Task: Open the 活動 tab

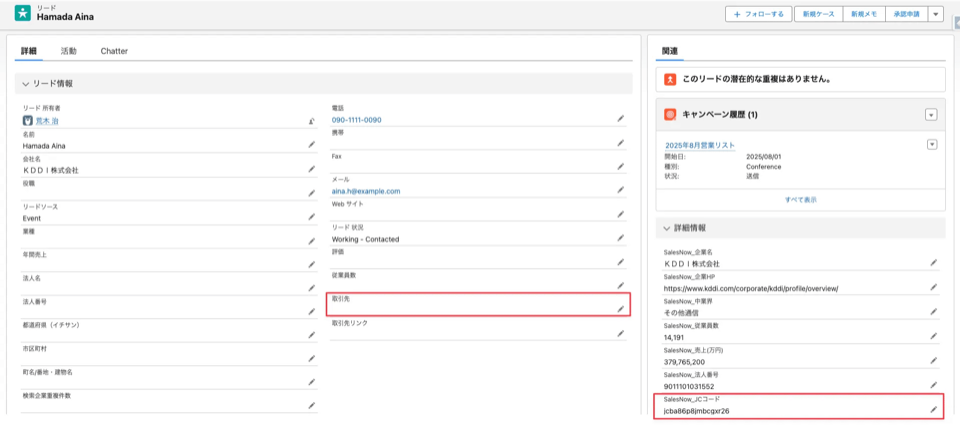Action: [69, 51]
